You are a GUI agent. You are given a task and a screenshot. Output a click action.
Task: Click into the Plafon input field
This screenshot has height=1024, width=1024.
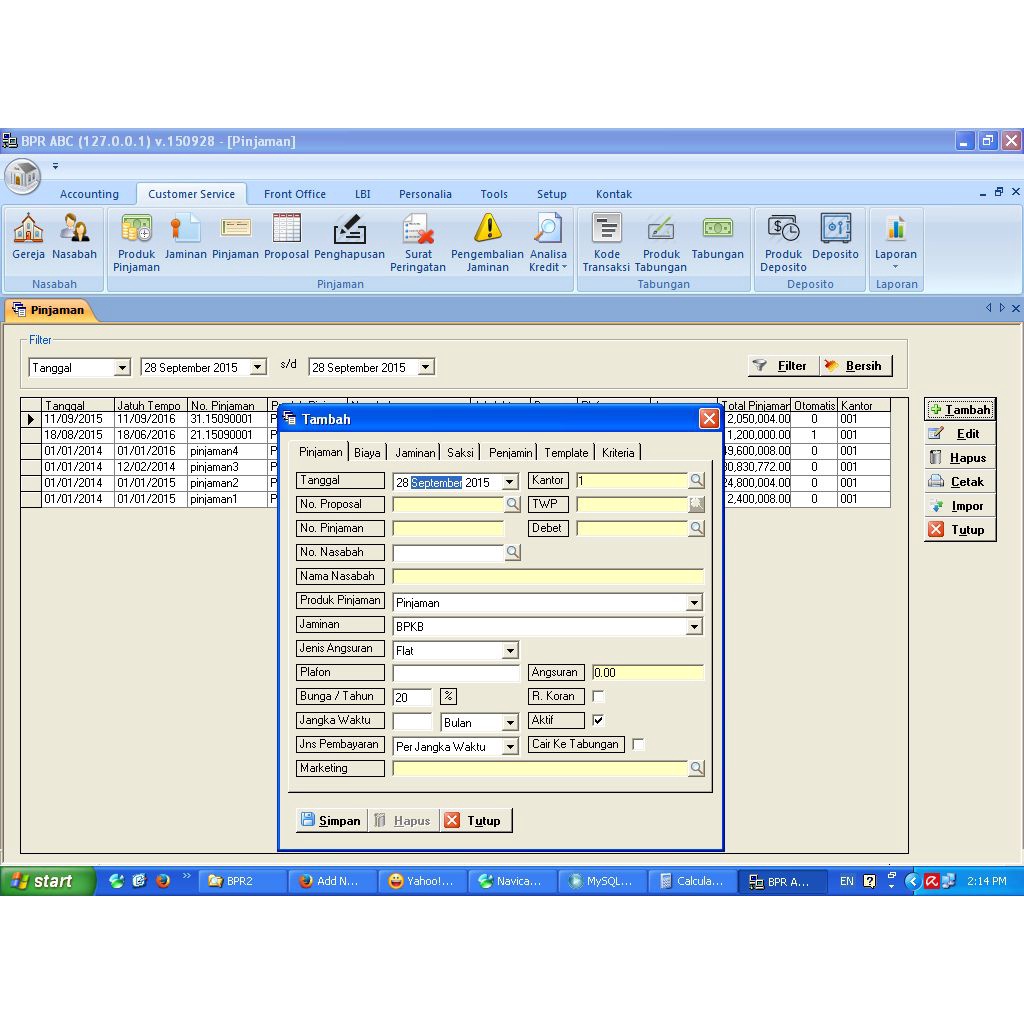click(x=455, y=673)
